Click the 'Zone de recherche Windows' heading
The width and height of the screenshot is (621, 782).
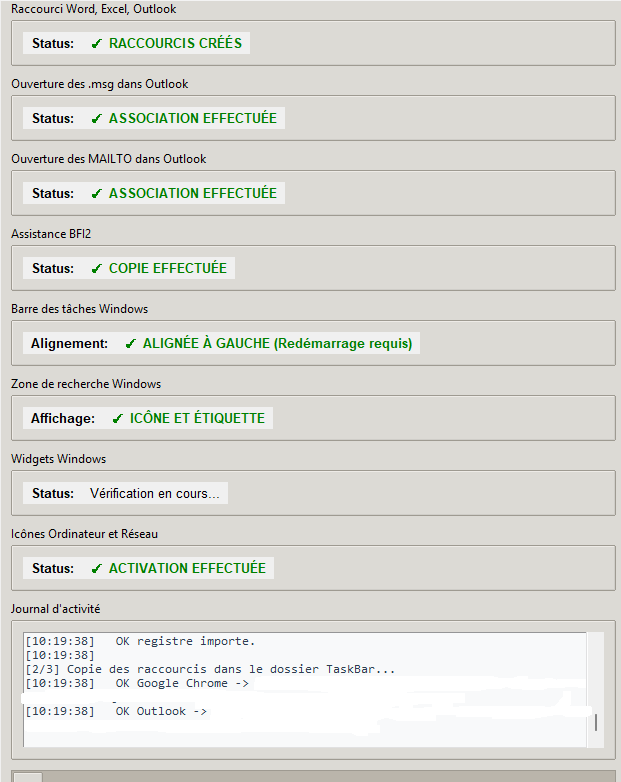click(86, 384)
